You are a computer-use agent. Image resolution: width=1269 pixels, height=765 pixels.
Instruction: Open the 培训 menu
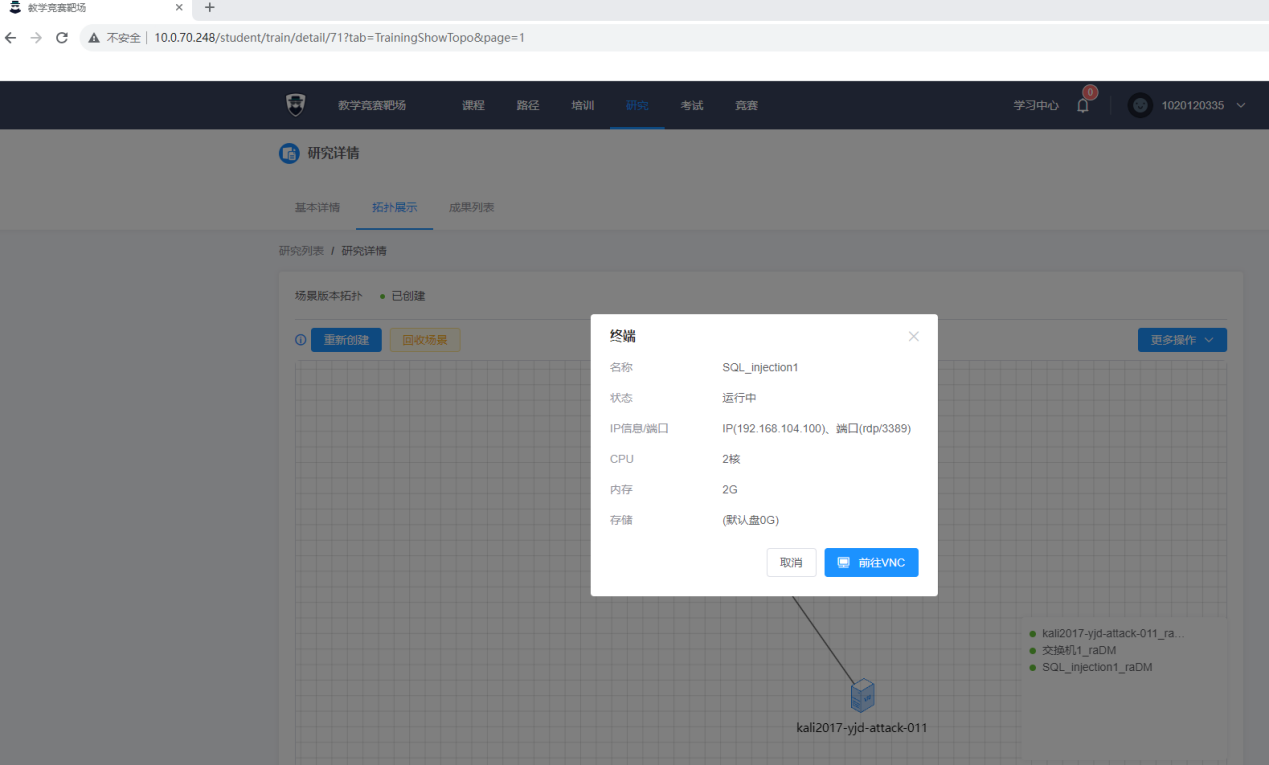pos(583,105)
